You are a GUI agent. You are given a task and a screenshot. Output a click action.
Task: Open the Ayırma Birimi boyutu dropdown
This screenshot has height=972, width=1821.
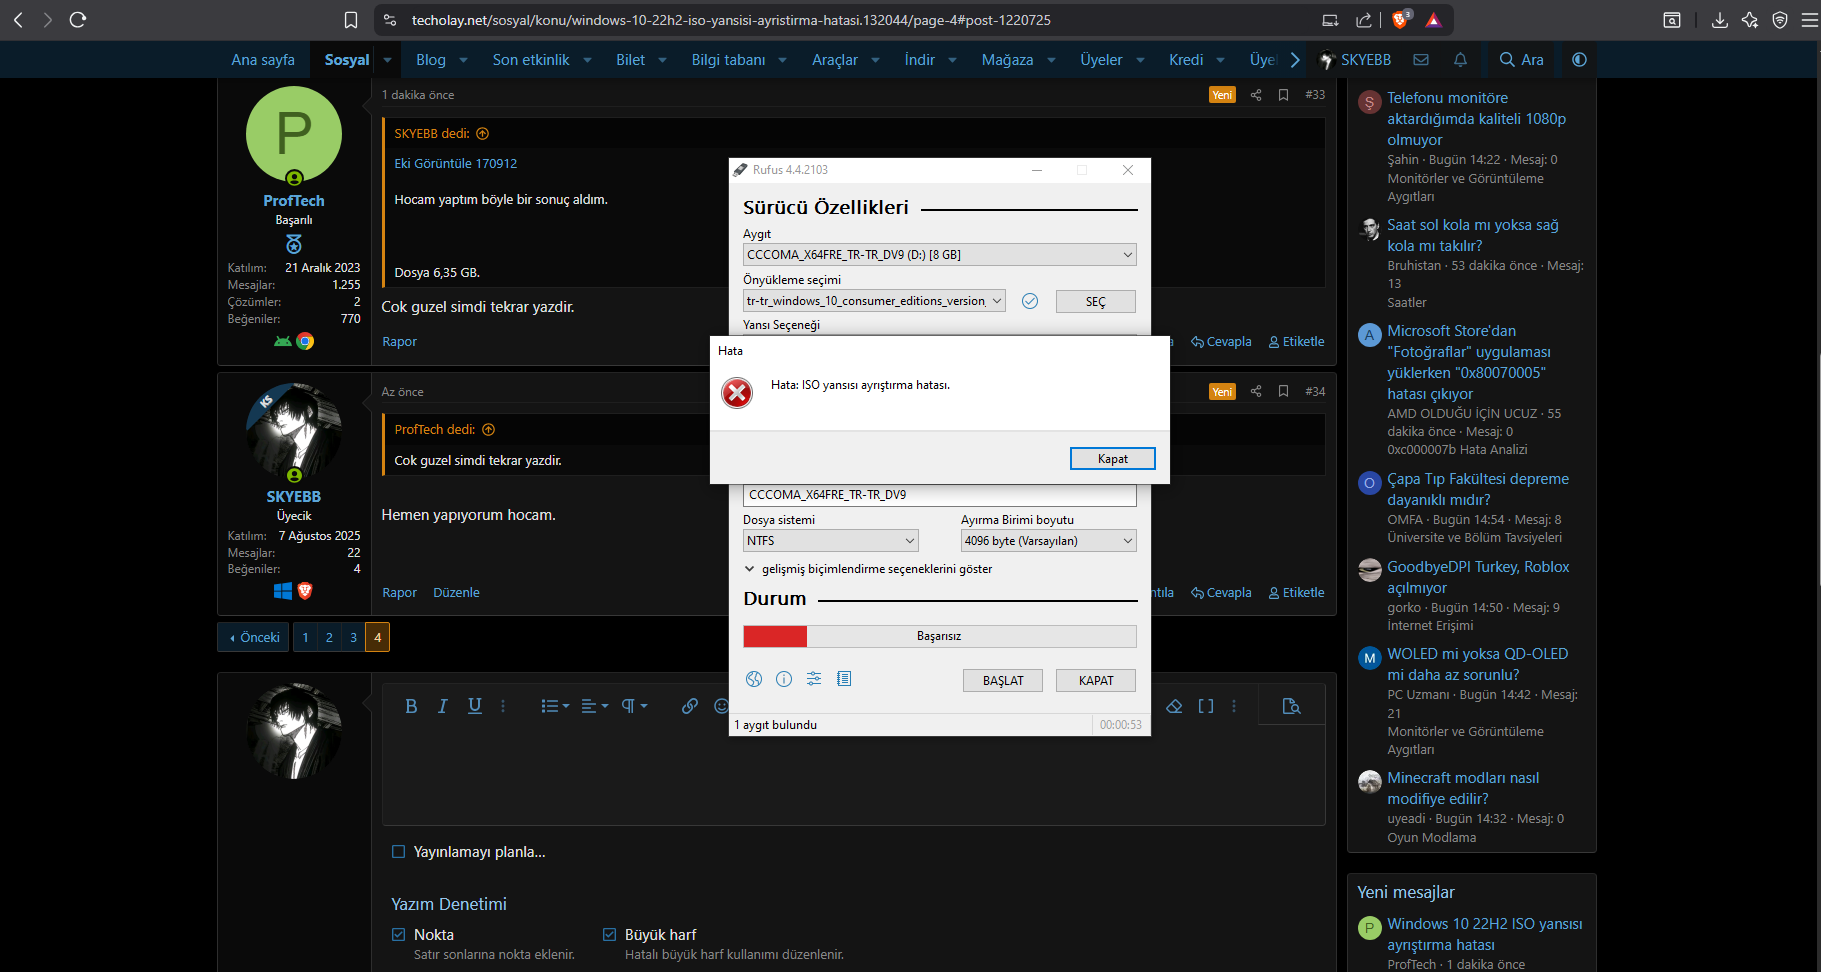click(x=1049, y=541)
